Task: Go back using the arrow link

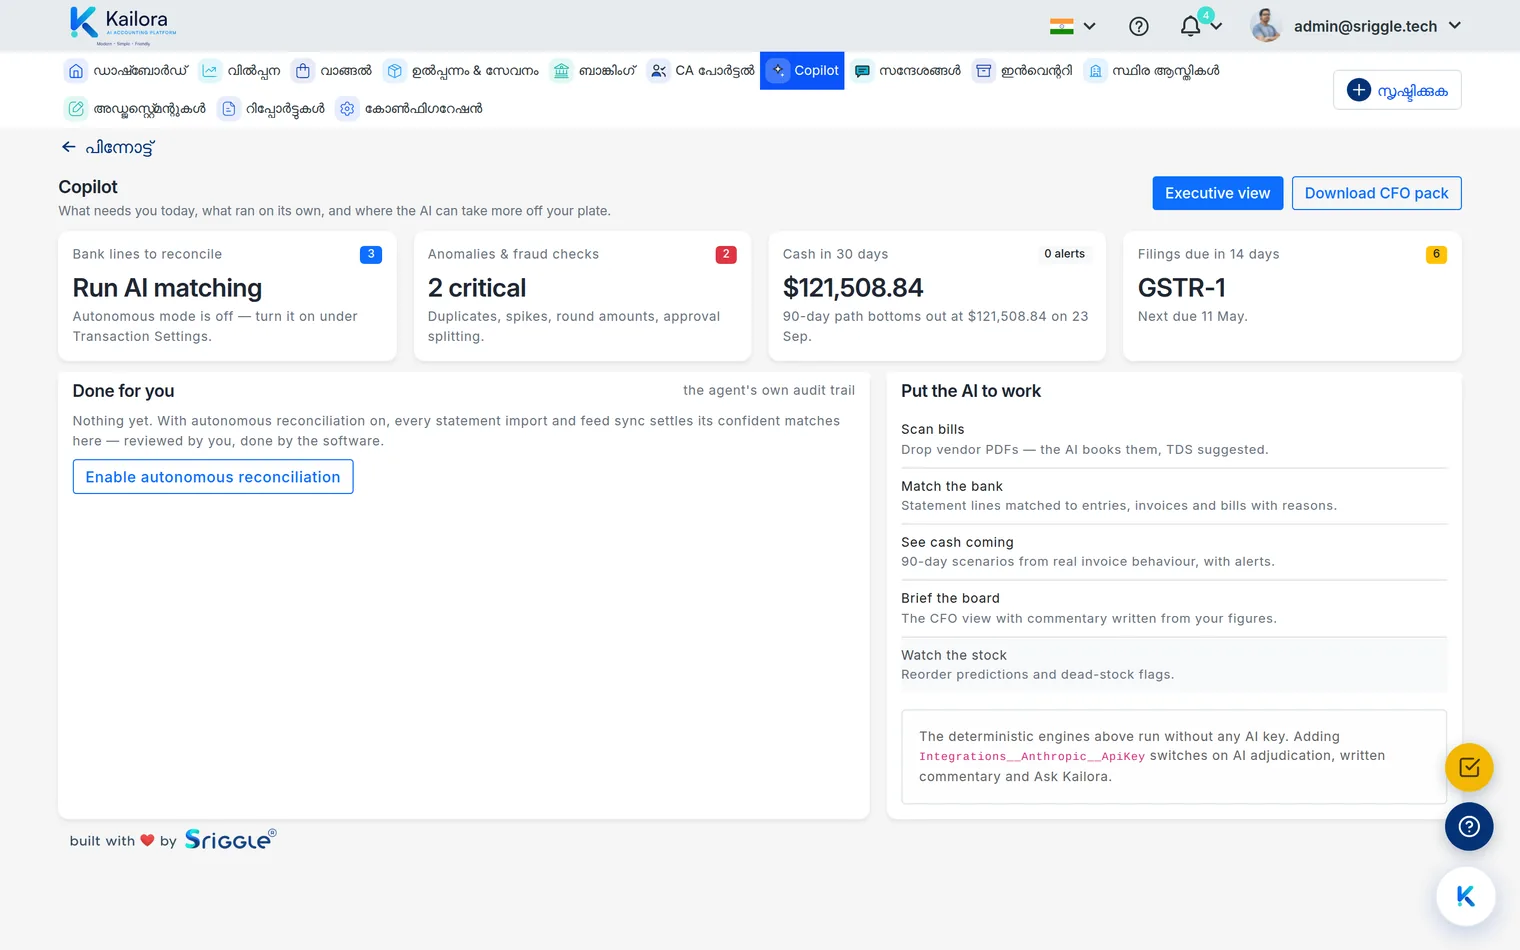Action: click(x=108, y=148)
